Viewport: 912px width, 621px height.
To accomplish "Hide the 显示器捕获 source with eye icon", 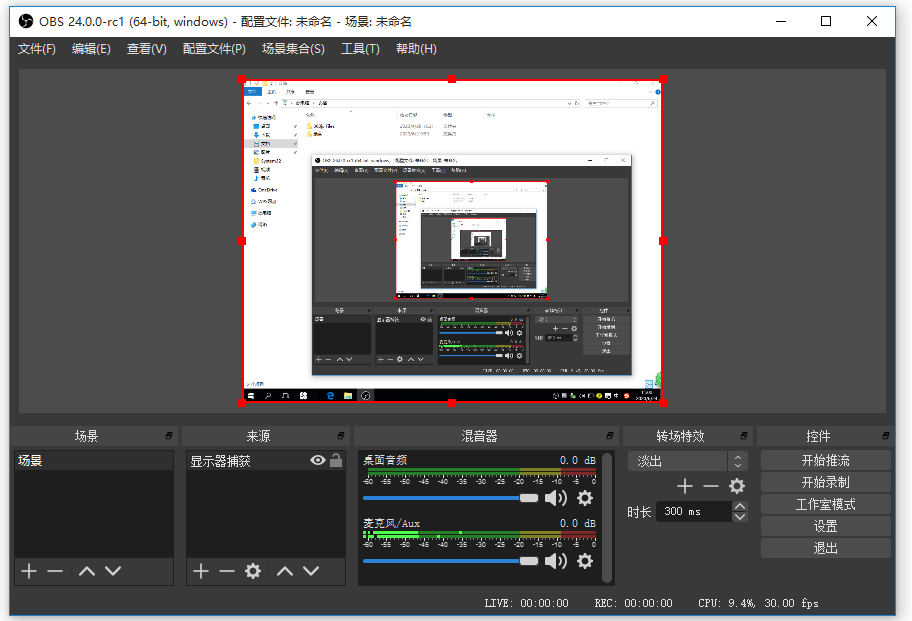I will click(x=318, y=461).
